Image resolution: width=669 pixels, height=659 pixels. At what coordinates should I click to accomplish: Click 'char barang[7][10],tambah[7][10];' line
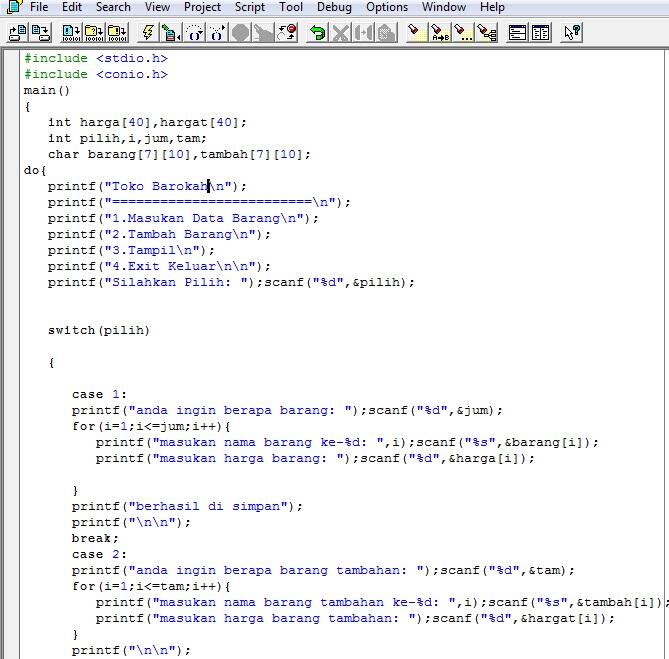coord(179,154)
